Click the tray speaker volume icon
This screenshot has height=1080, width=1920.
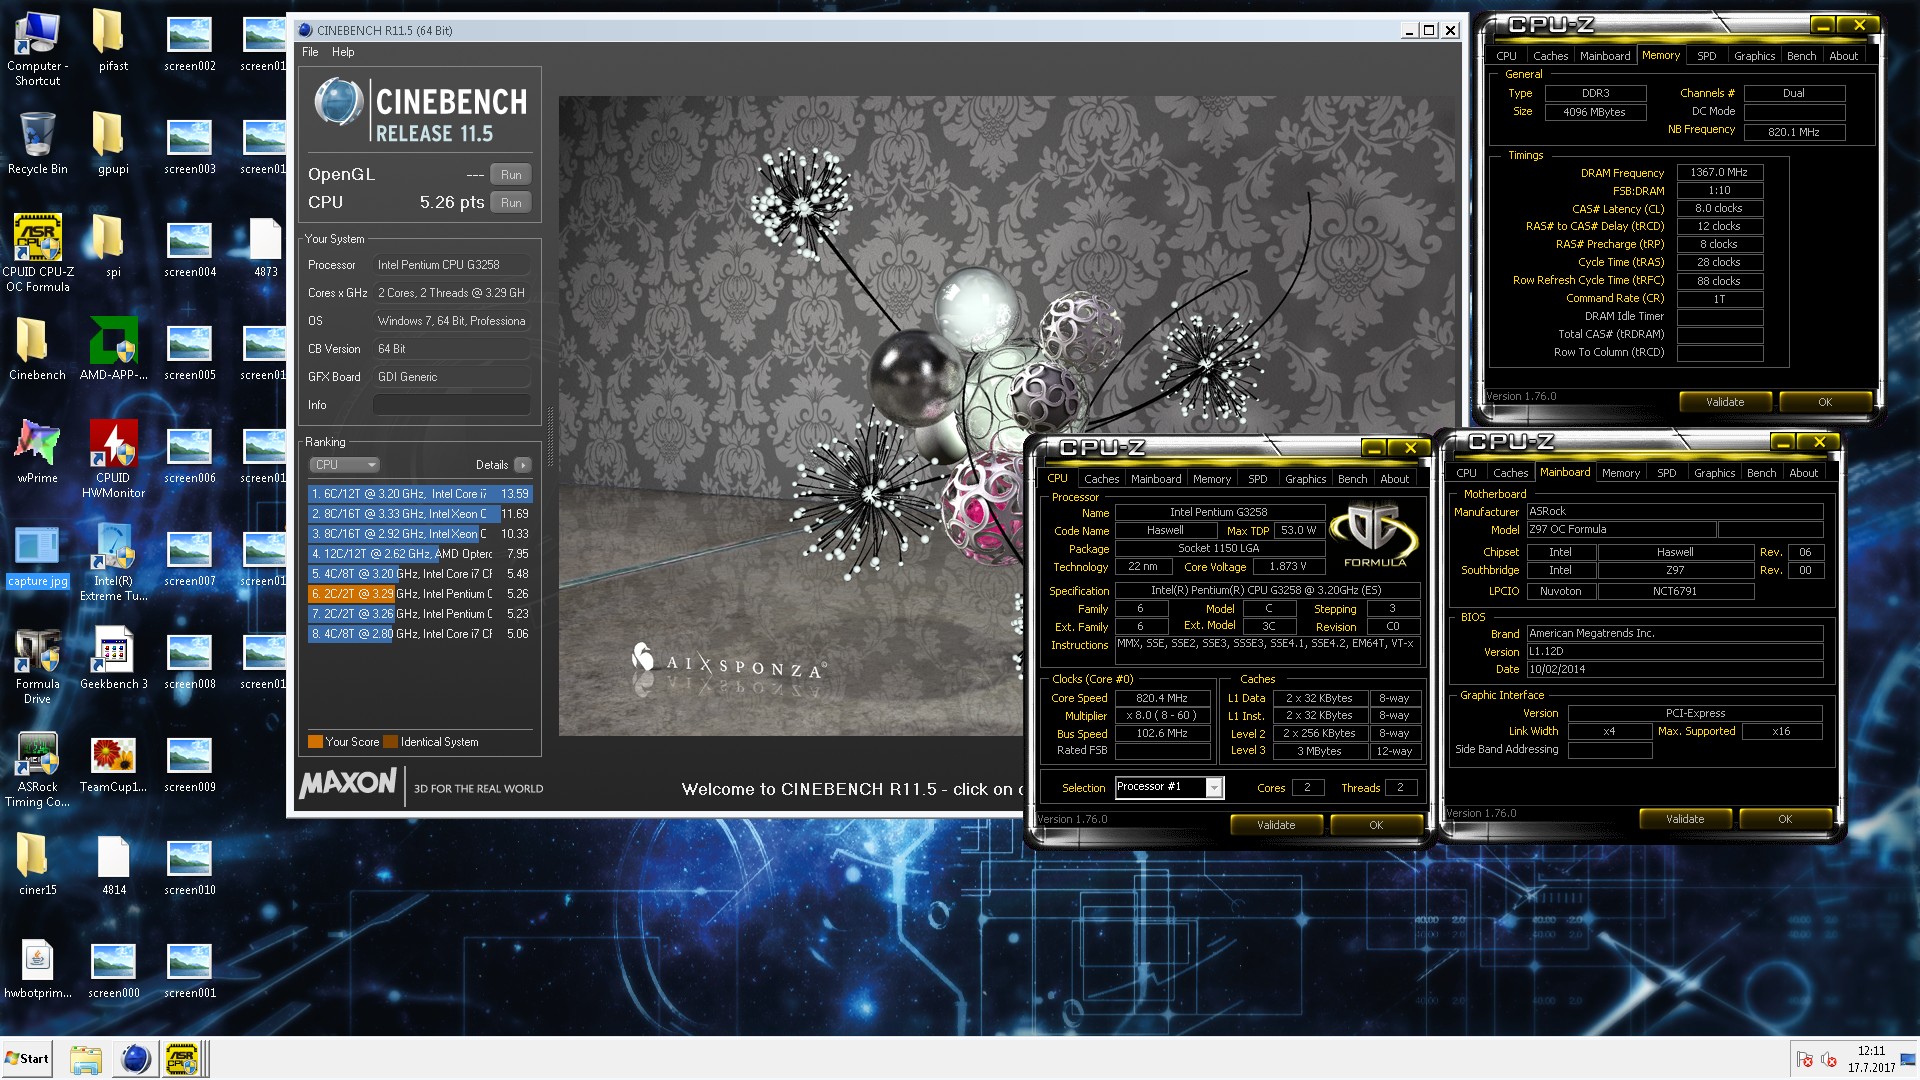click(1829, 1059)
